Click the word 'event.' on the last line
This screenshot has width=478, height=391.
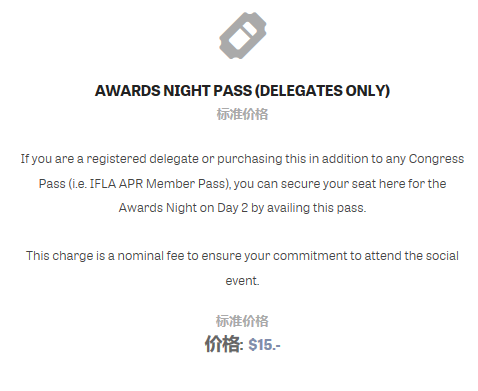coord(242,281)
